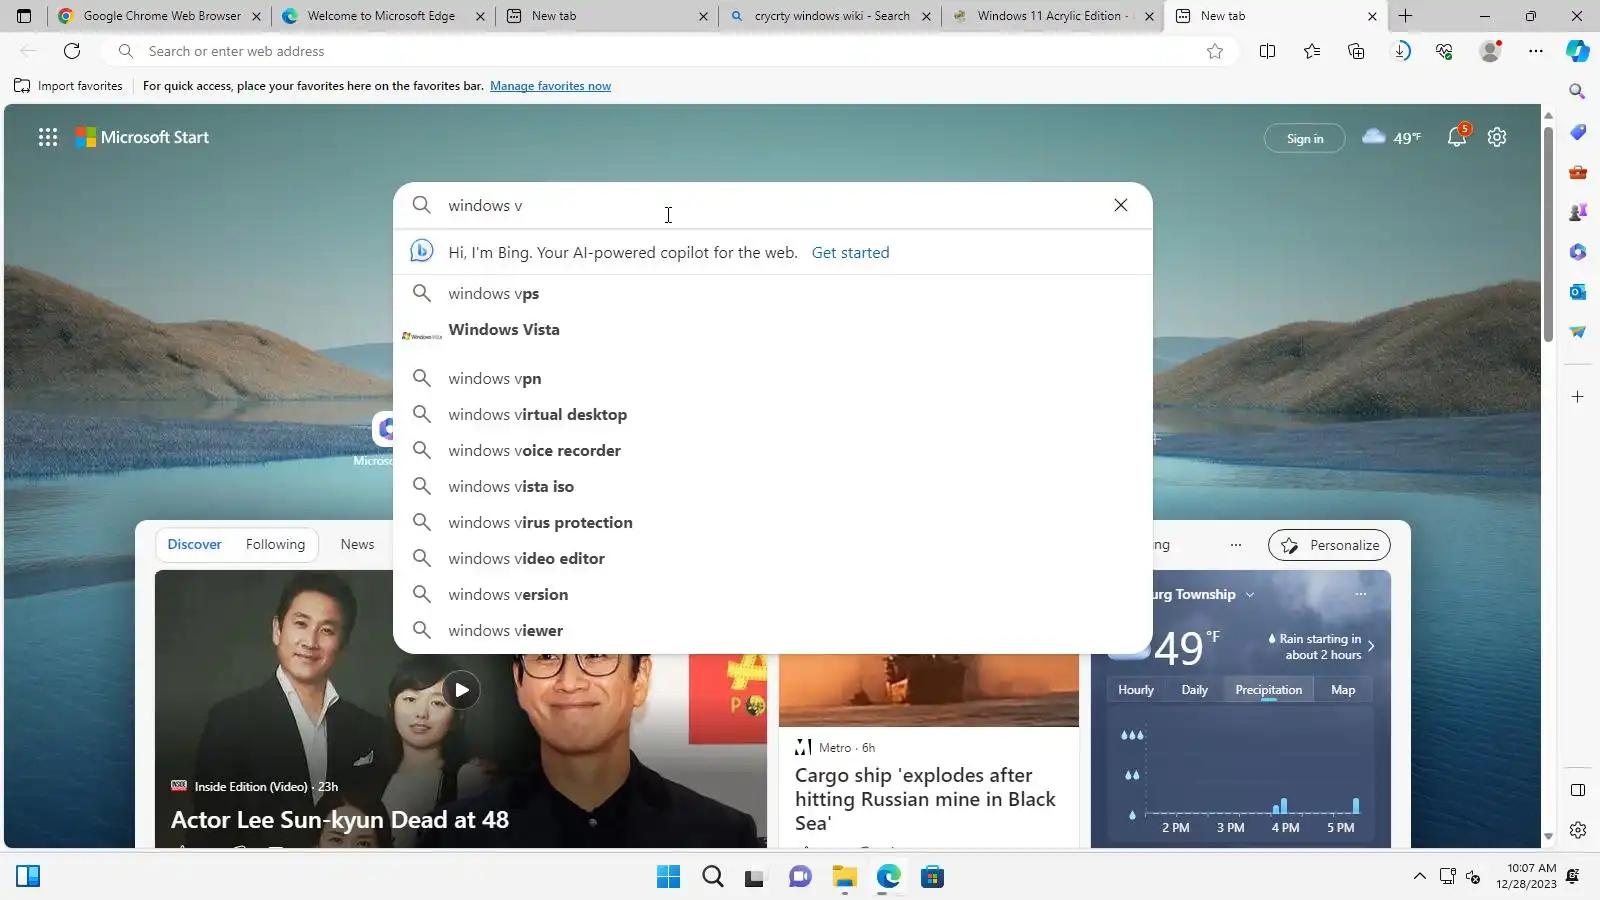Open weather card more options menu
Image resolution: width=1600 pixels, height=900 pixels.
click(1360, 595)
